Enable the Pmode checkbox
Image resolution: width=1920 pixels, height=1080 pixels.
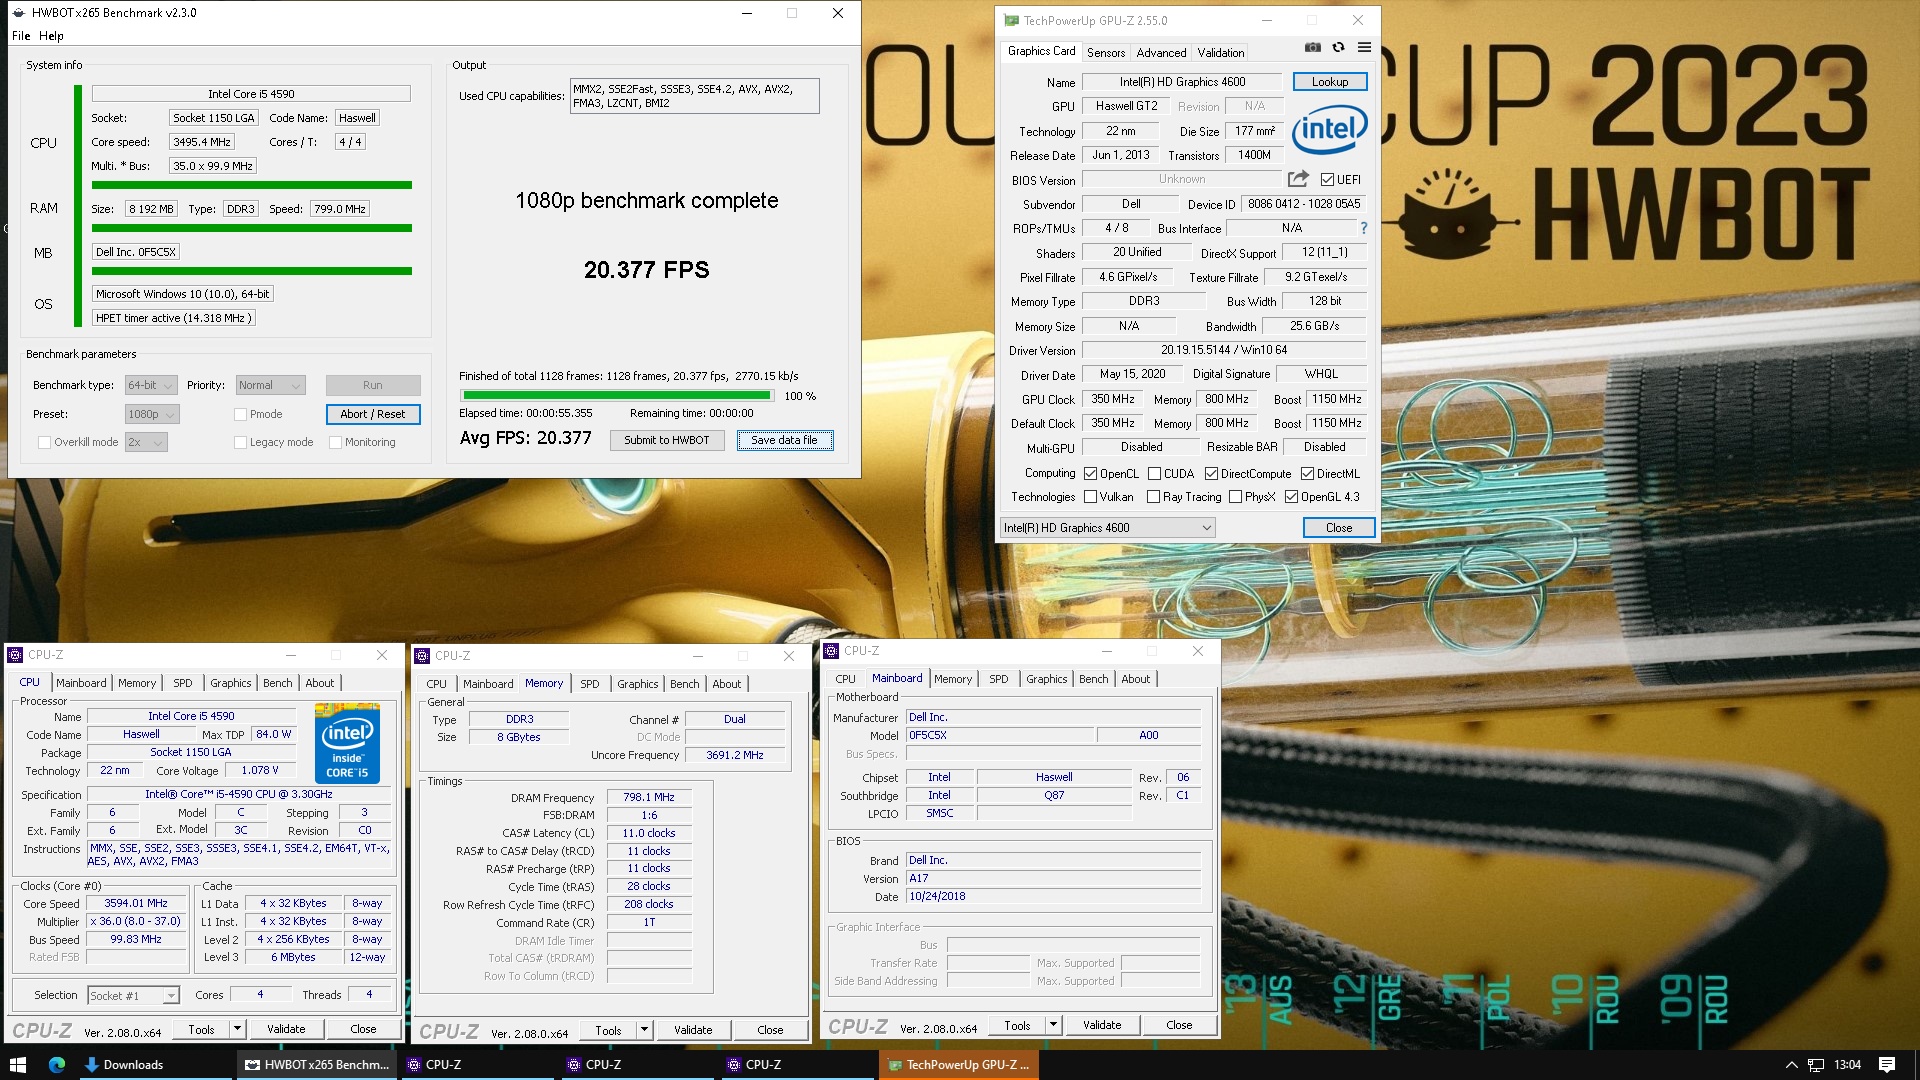click(x=240, y=414)
